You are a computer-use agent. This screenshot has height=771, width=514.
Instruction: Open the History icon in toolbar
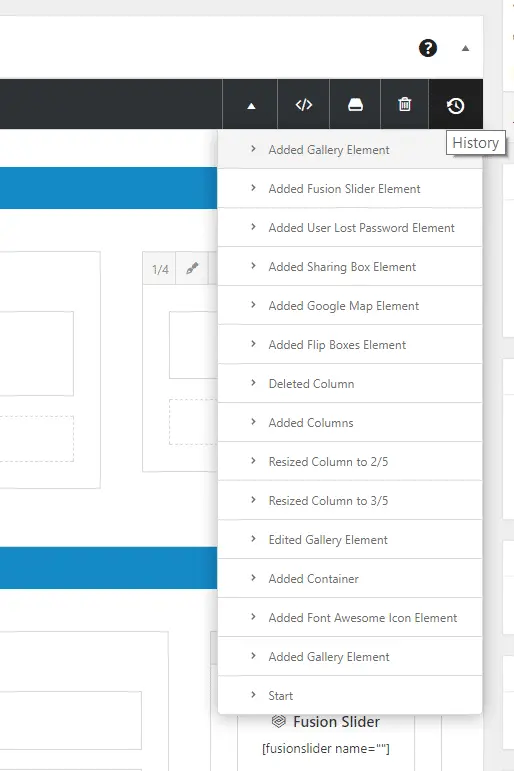[455, 105]
